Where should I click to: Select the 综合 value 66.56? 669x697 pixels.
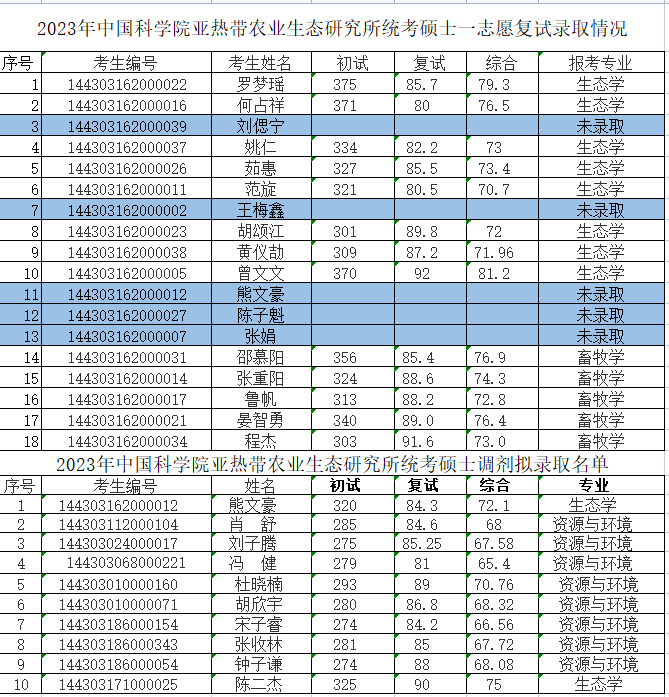[x=494, y=625]
